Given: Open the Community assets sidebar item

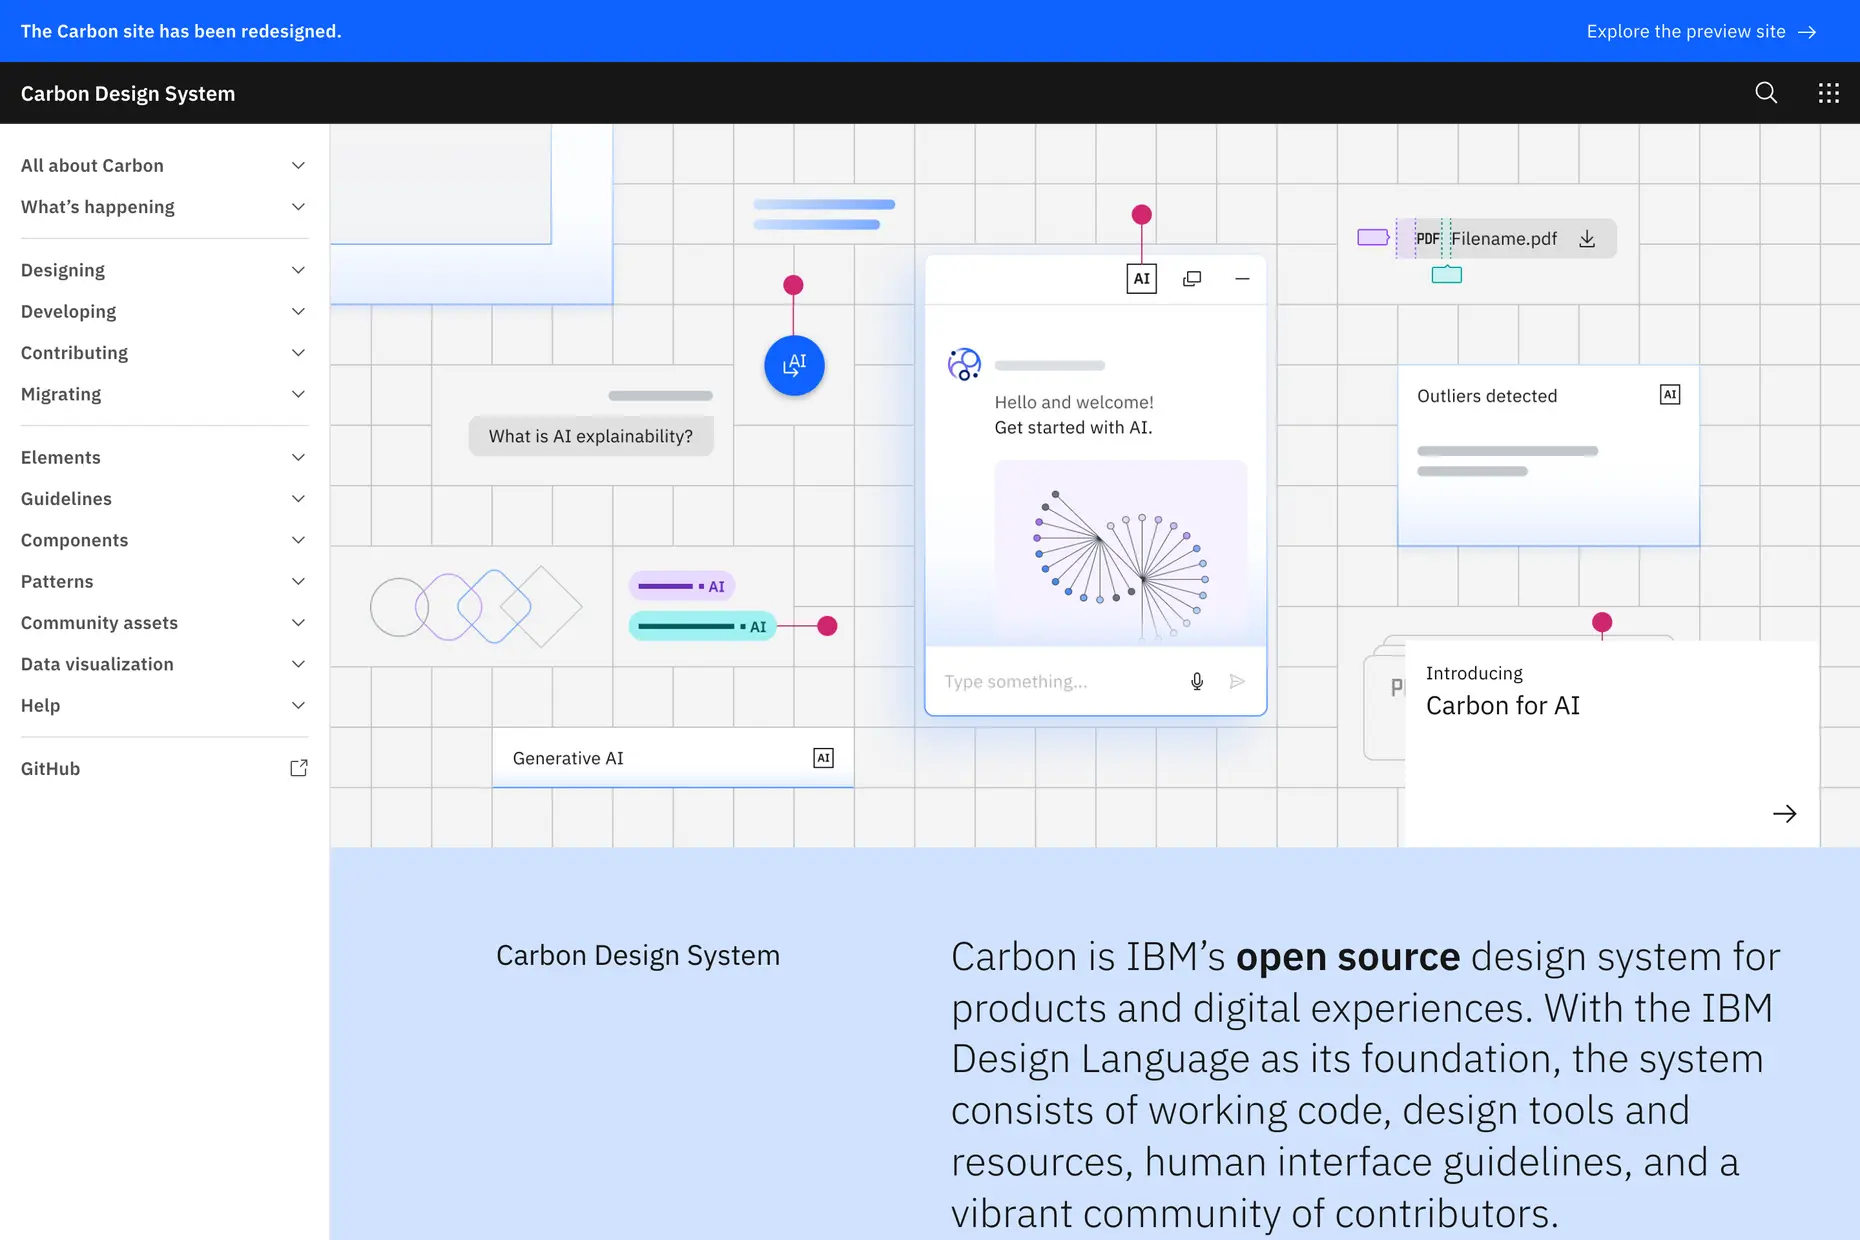Looking at the screenshot, I should pos(165,623).
